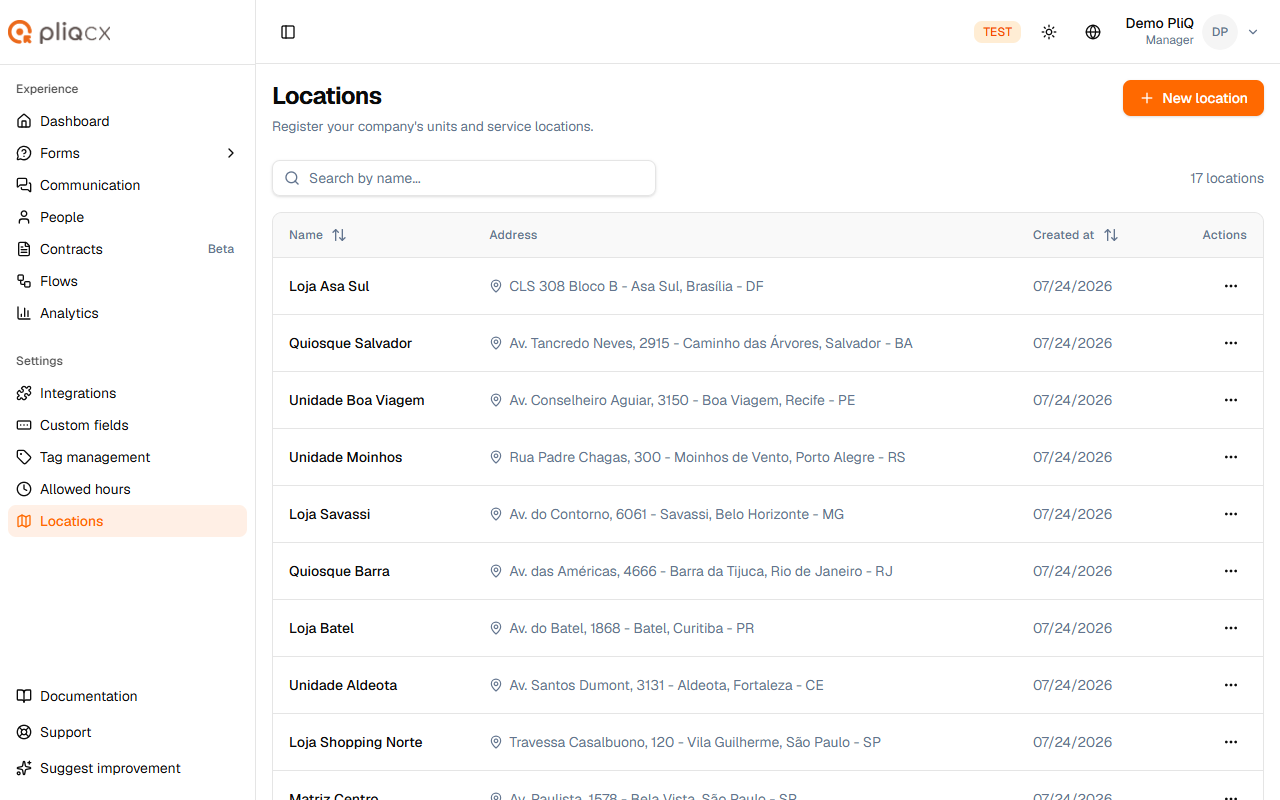Open Integrations settings
Screen dimensions: 1280x800
(x=127, y=393)
